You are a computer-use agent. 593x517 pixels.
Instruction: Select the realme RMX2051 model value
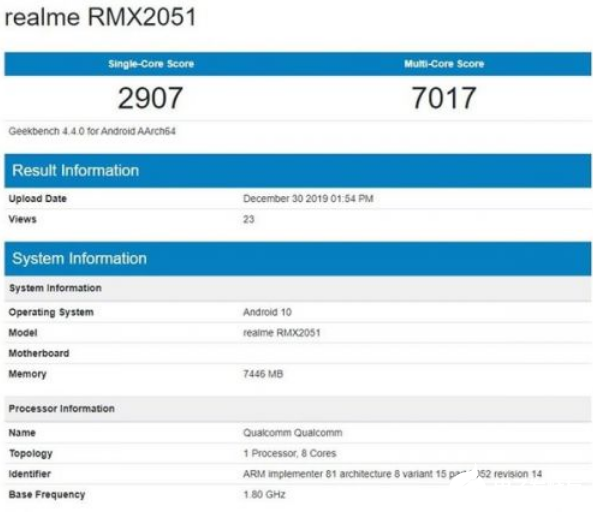point(282,333)
